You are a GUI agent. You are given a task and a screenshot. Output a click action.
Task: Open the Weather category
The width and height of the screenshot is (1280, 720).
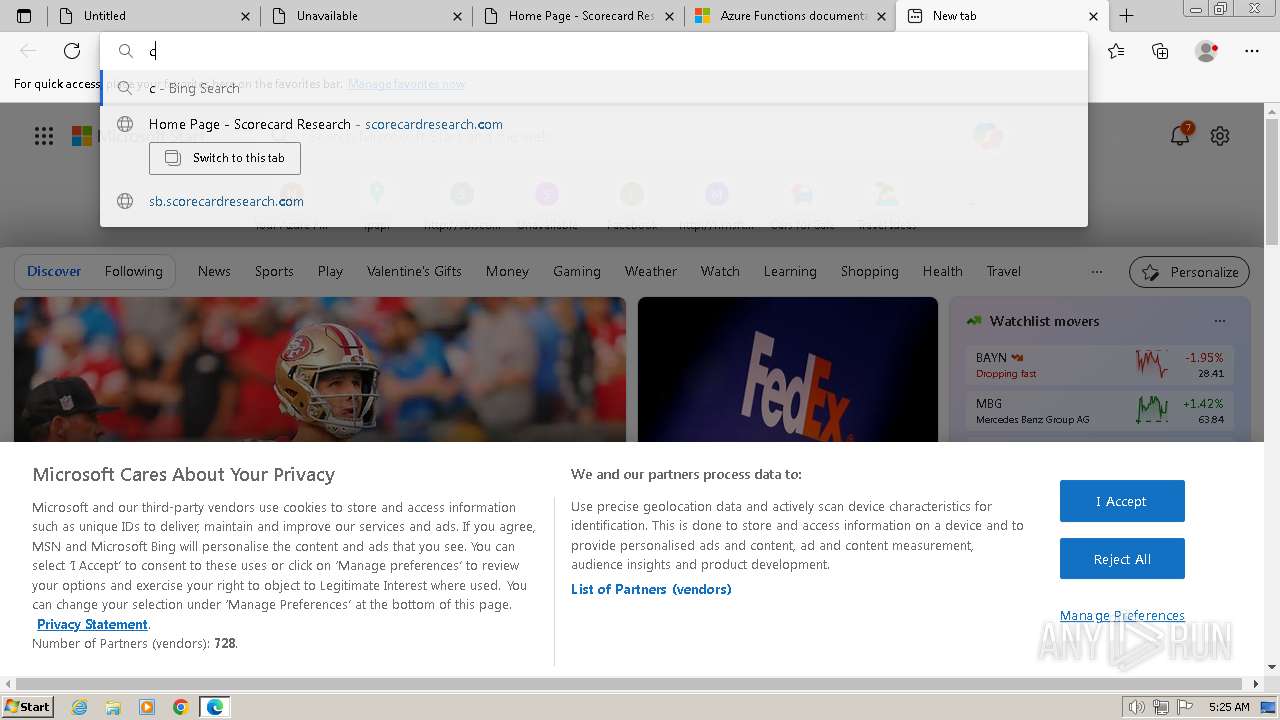click(650, 271)
